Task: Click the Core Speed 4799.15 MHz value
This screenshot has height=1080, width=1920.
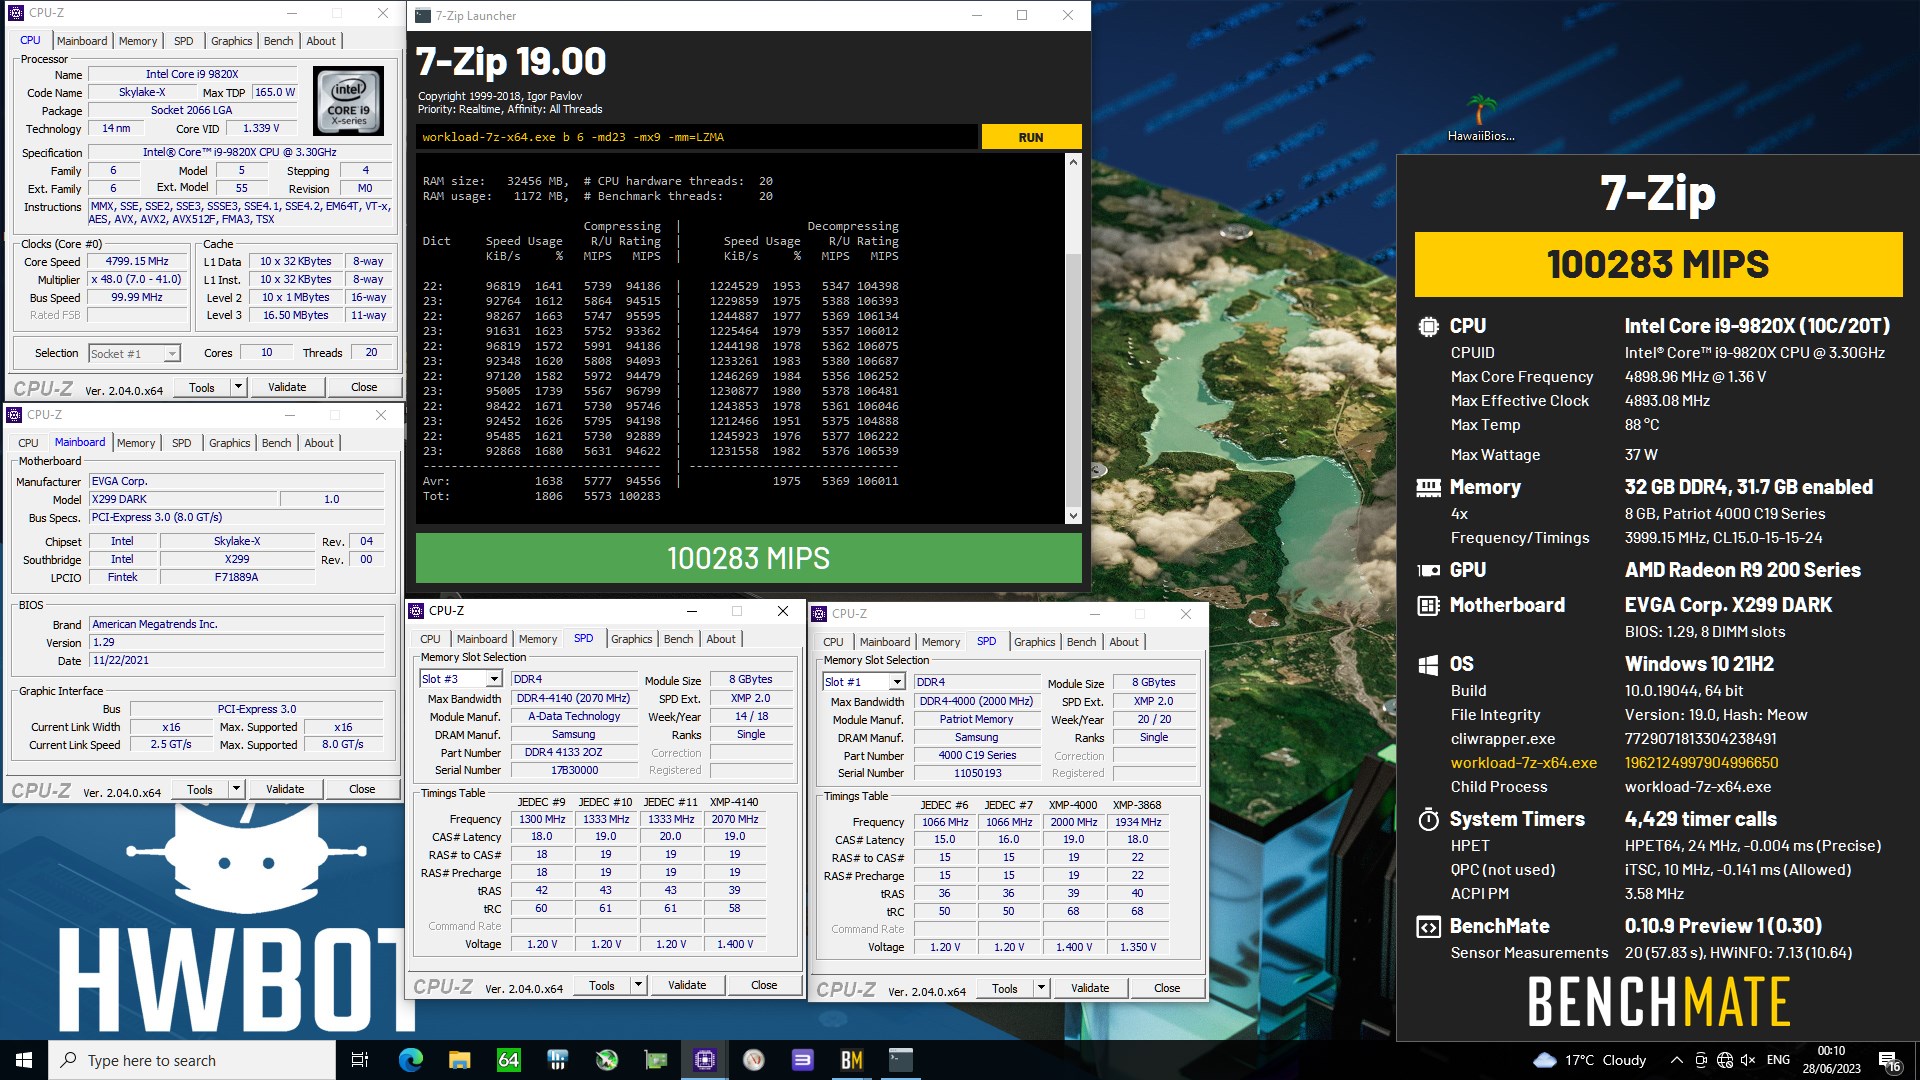Action: [x=138, y=261]
